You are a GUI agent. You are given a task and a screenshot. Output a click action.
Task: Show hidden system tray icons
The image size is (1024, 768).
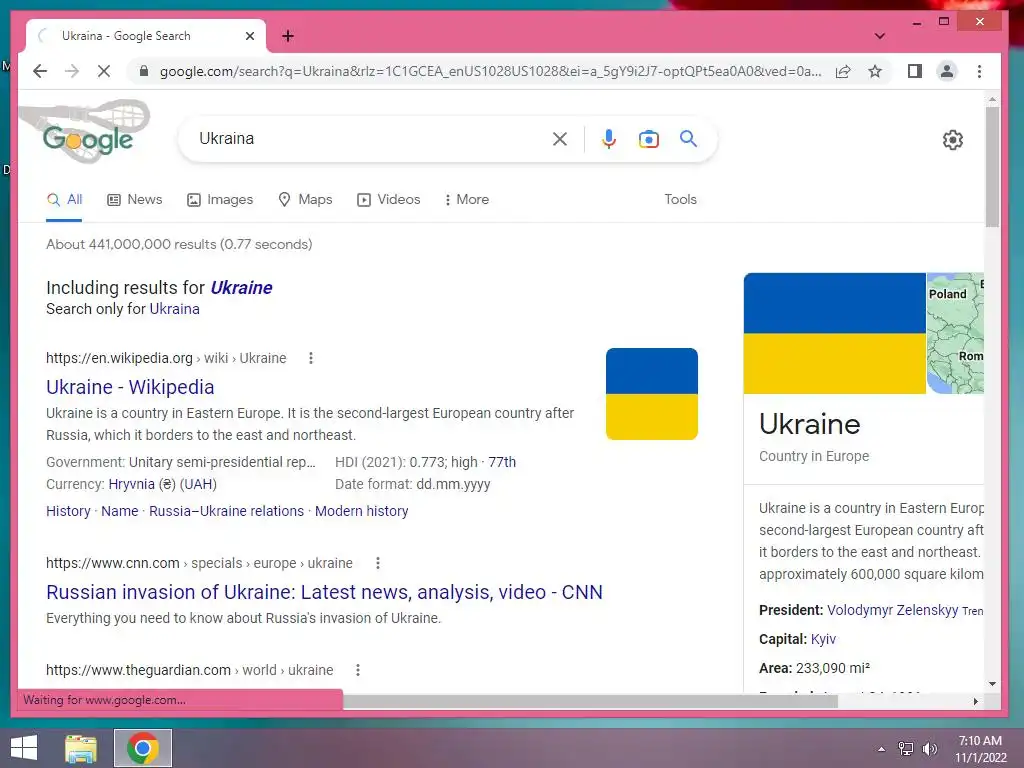tap(882, 749)
